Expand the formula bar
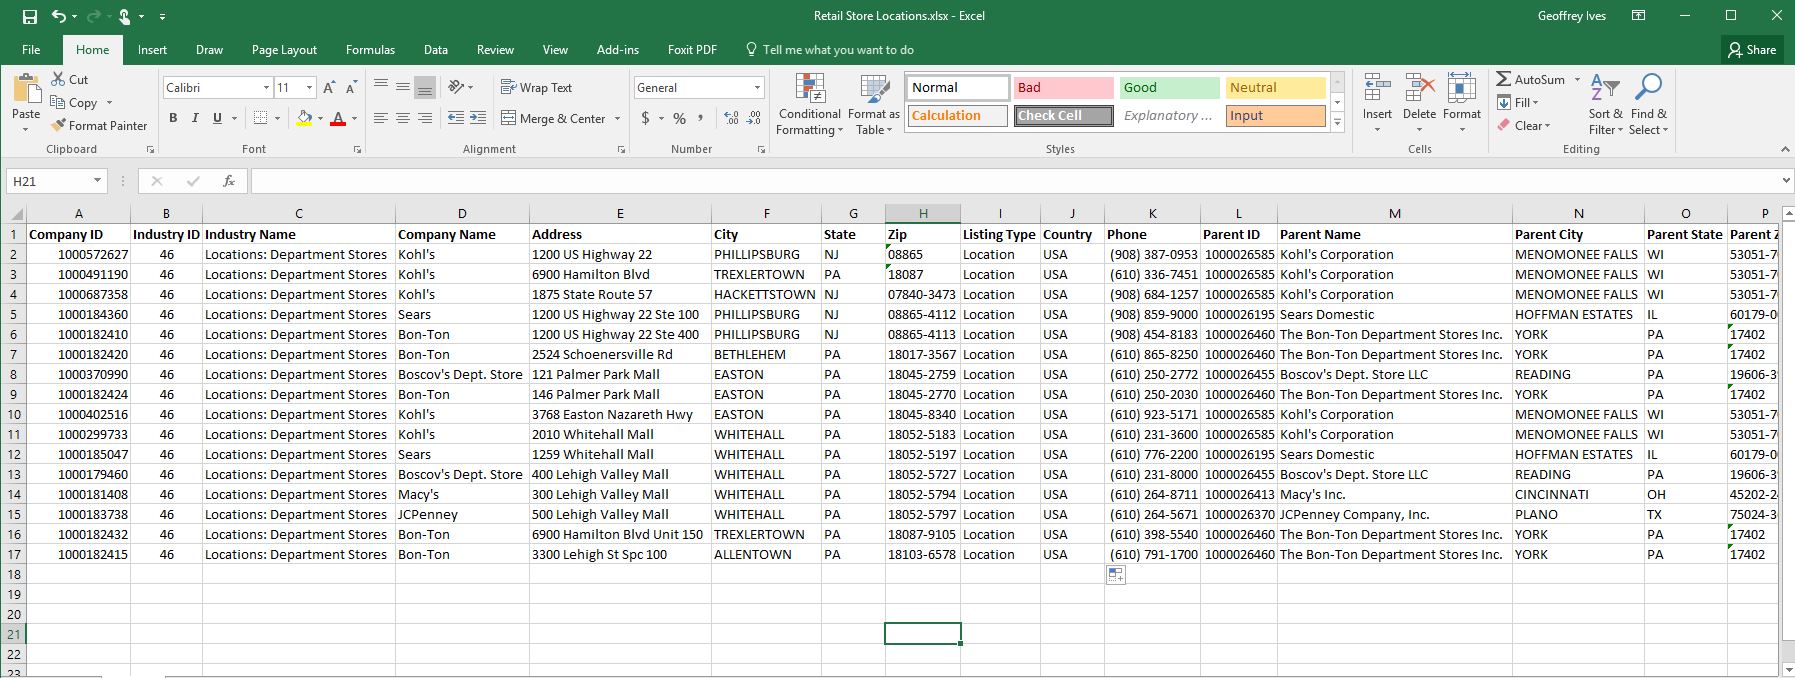 (1786, 181)
